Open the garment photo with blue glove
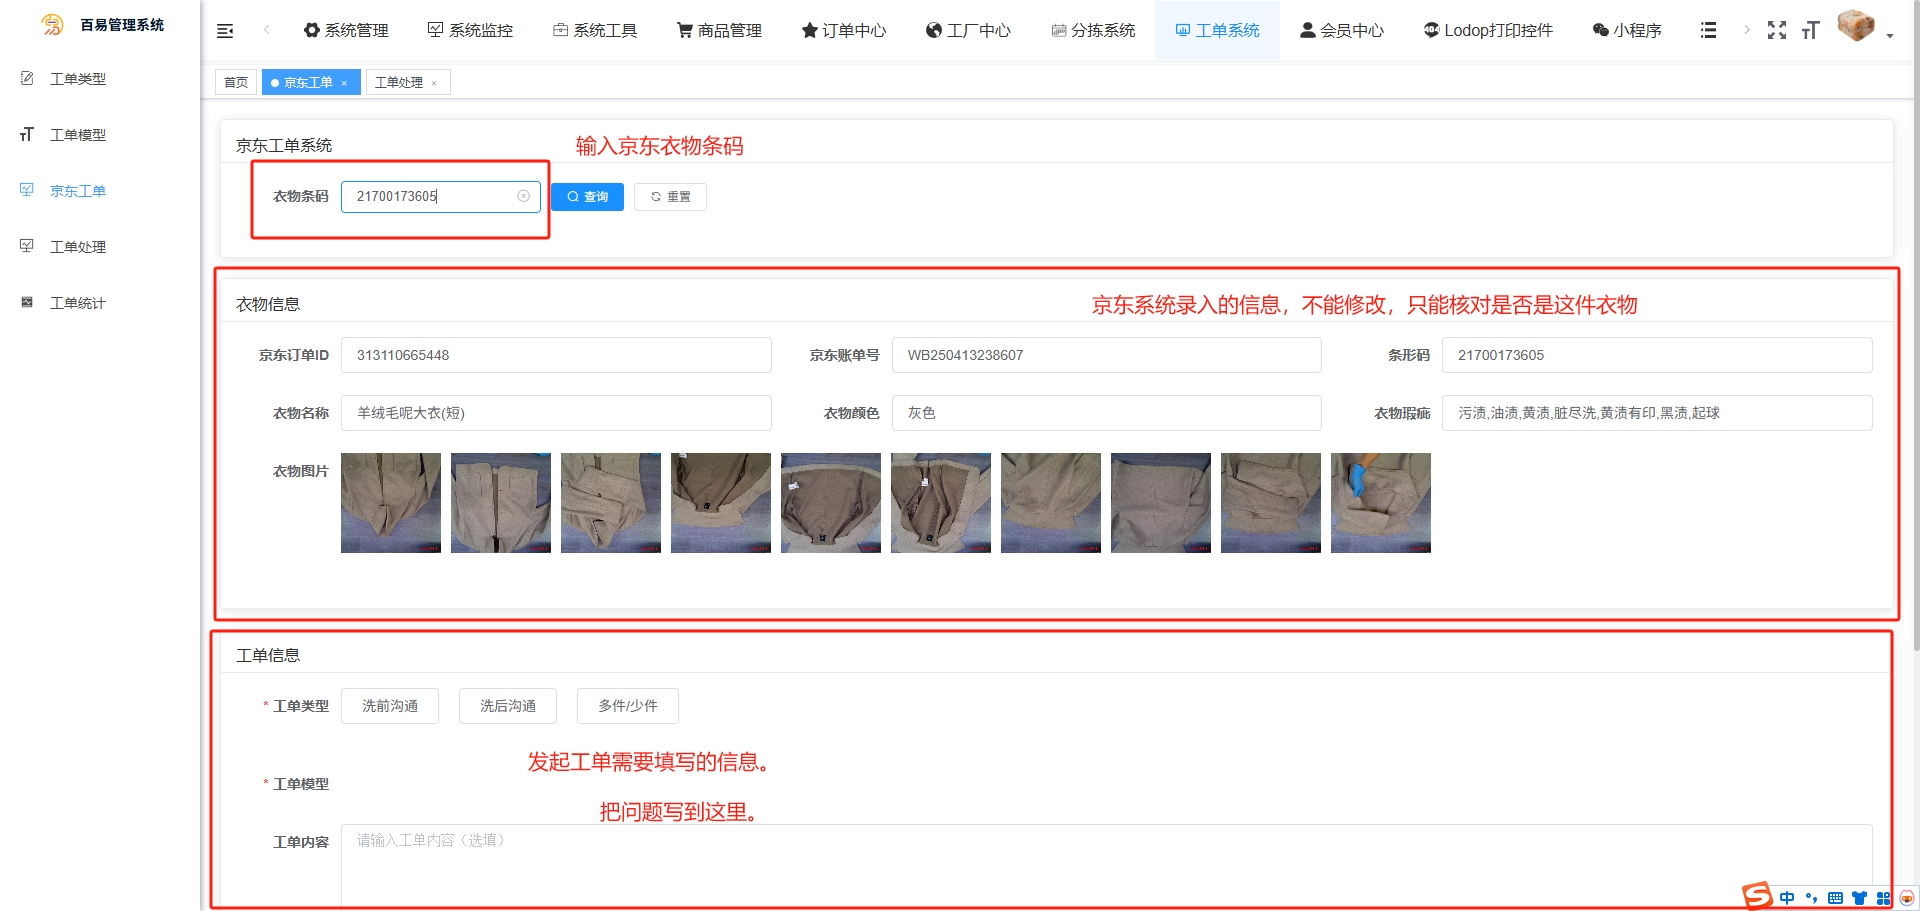Screen dimensions: 1920x911 tap(1380, 503)
